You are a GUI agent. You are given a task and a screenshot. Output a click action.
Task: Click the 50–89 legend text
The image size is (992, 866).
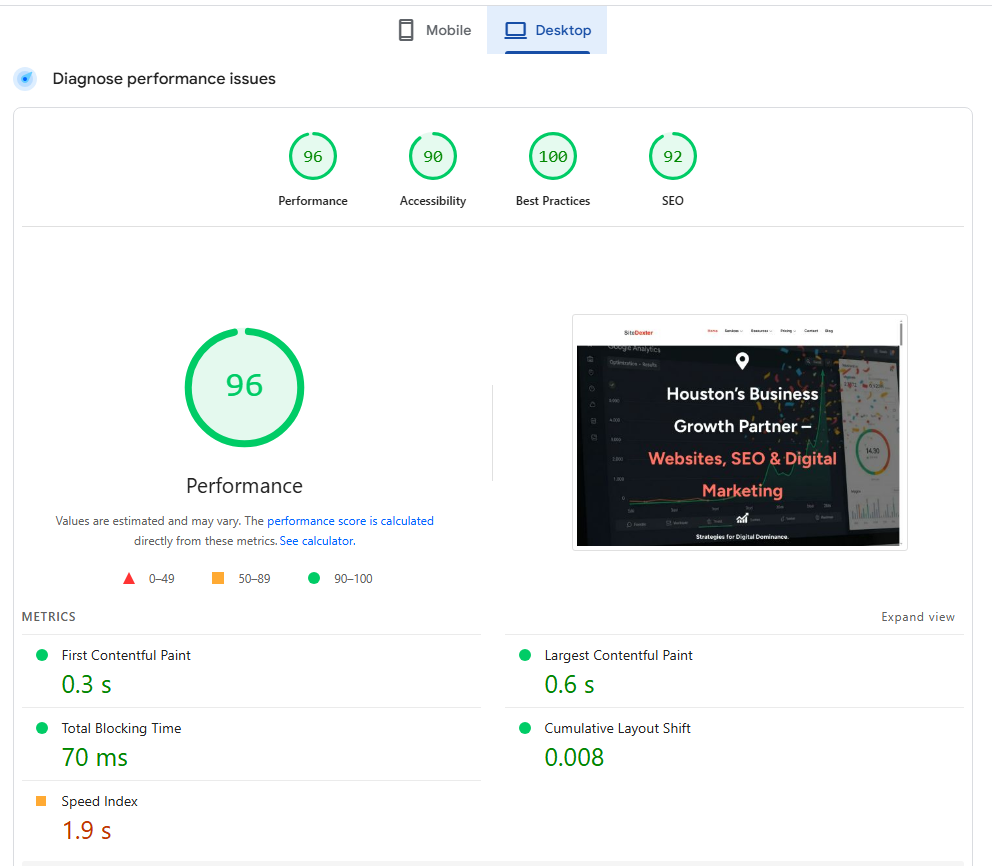pyautogui.click(x=254, y=578)
